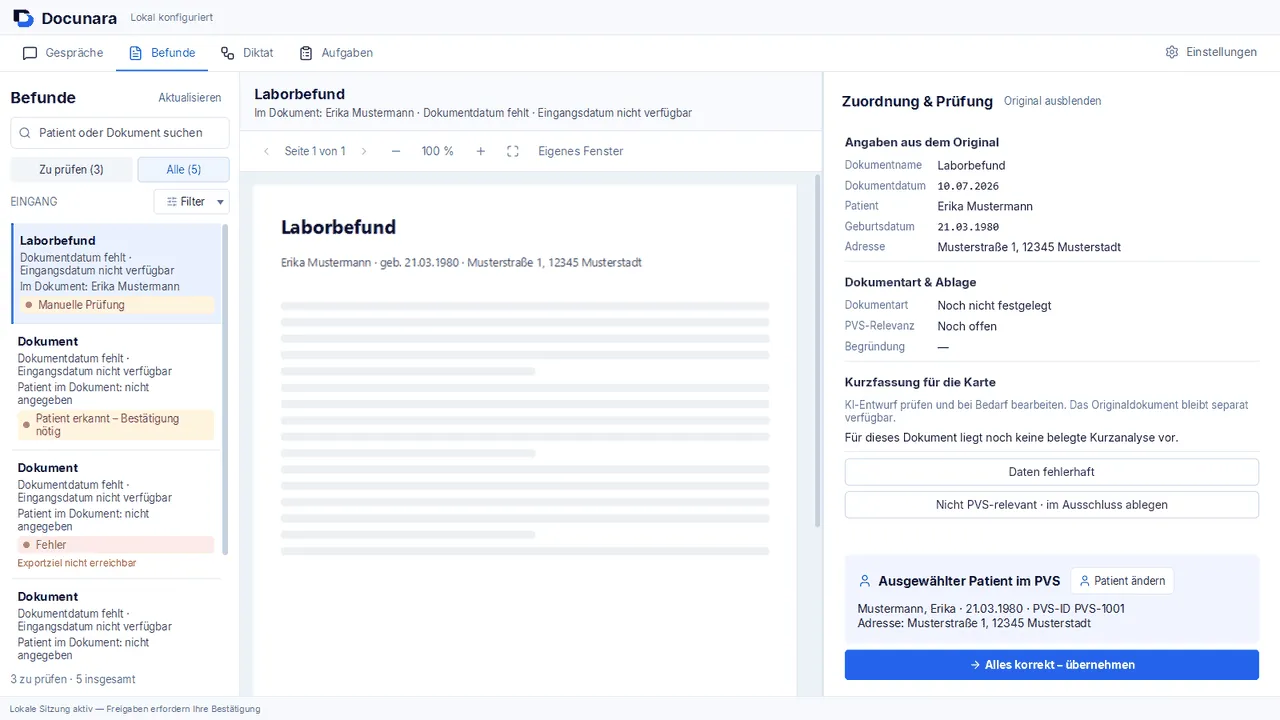Image resolution: width=1280 pixels, height=720 pixels.
Task: Click the inbox list scrollbar
Action: pos(225,390)
